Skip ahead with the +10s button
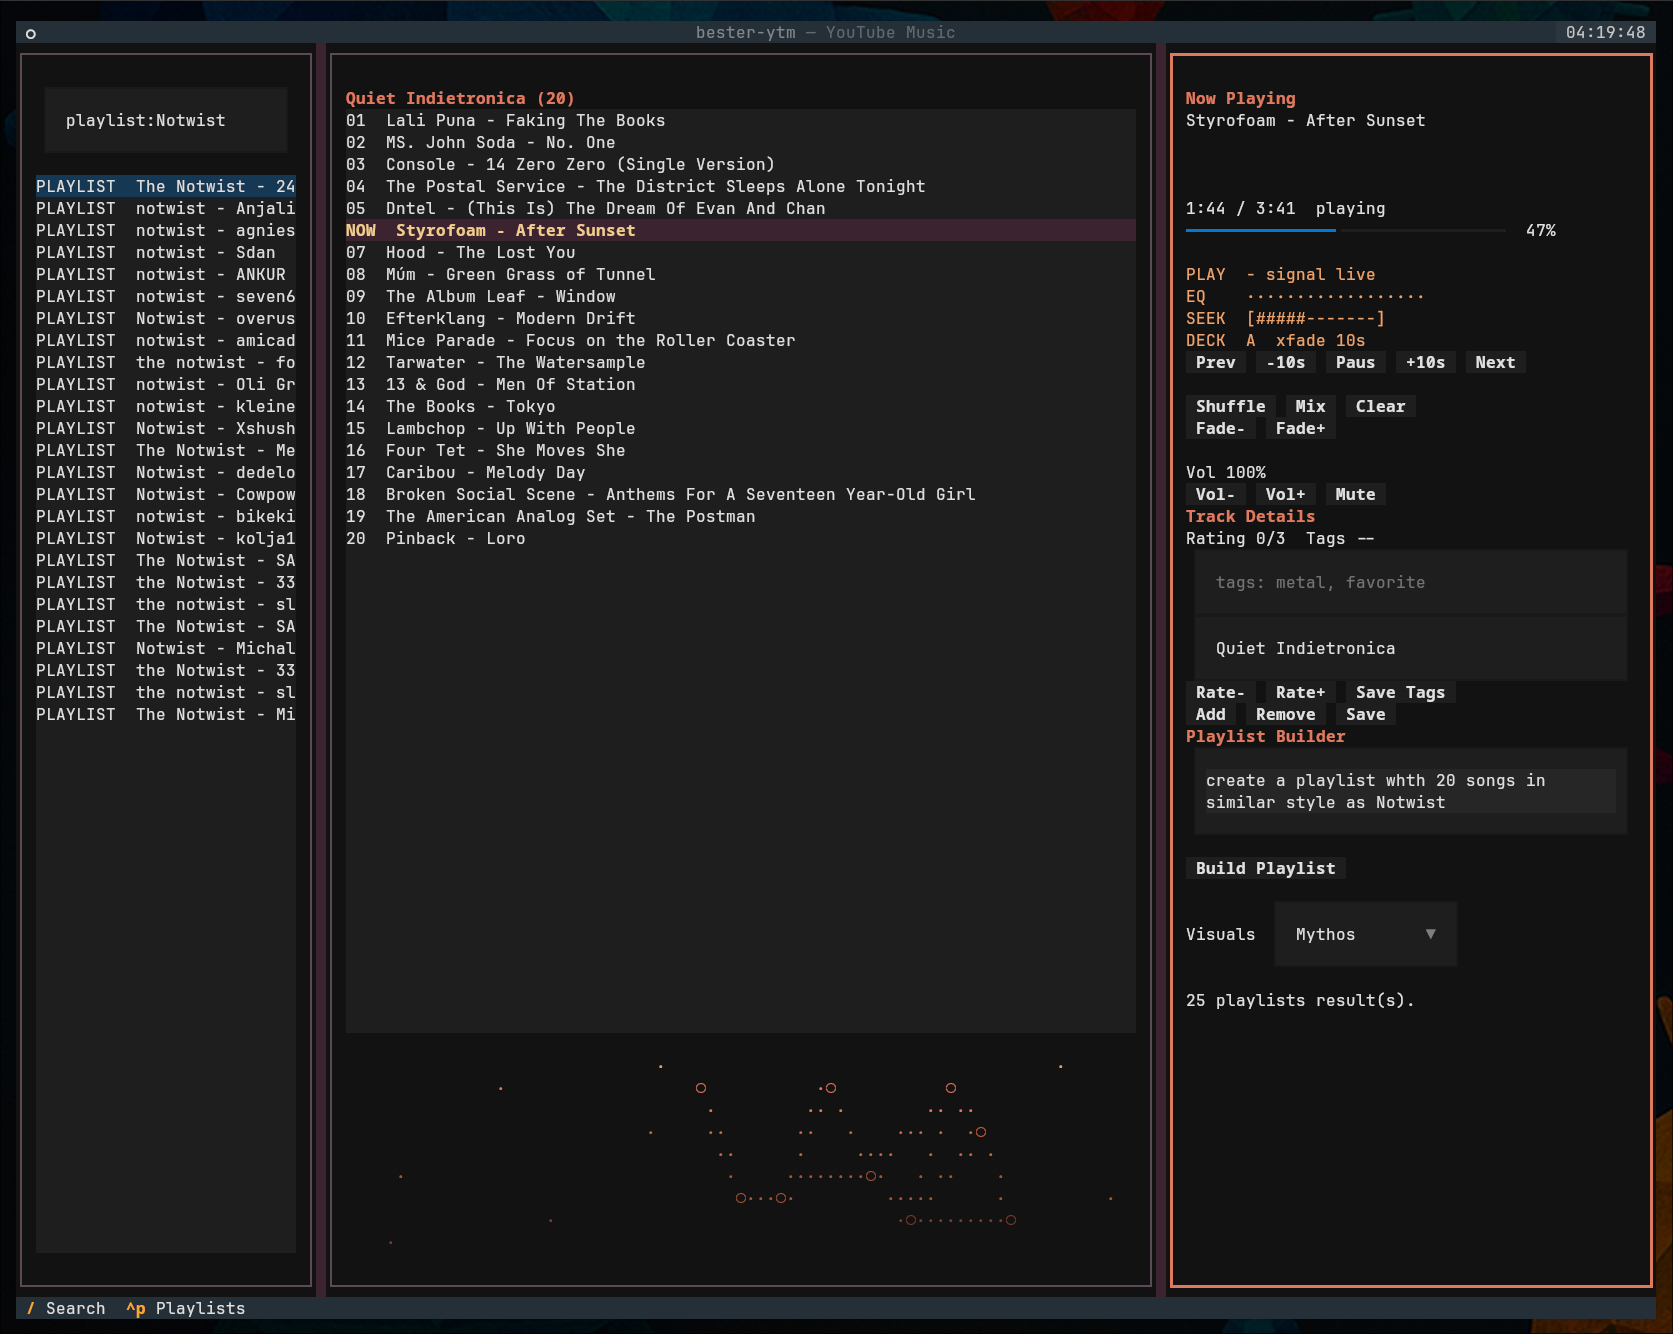The image size is (1673, 1334). 1425,362
